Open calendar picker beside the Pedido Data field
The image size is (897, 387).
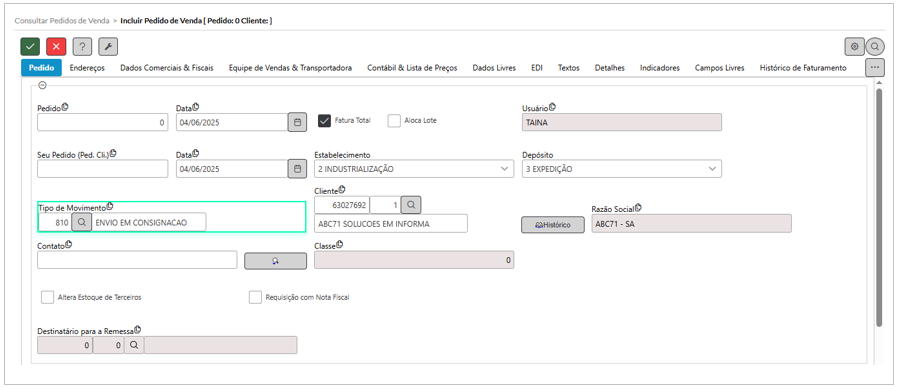coord(297,123)
